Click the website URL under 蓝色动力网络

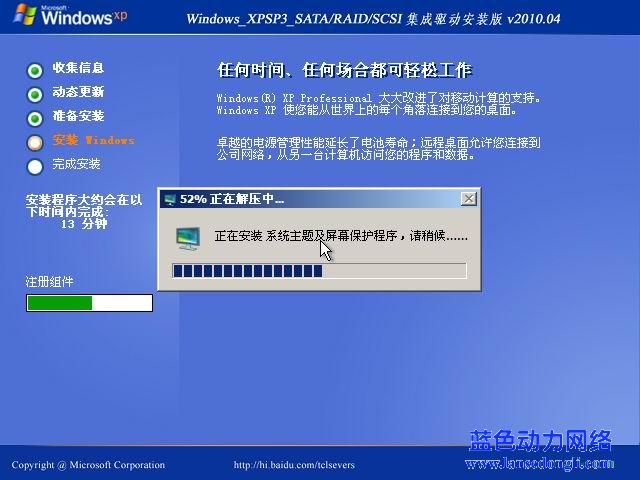[541, 464]
